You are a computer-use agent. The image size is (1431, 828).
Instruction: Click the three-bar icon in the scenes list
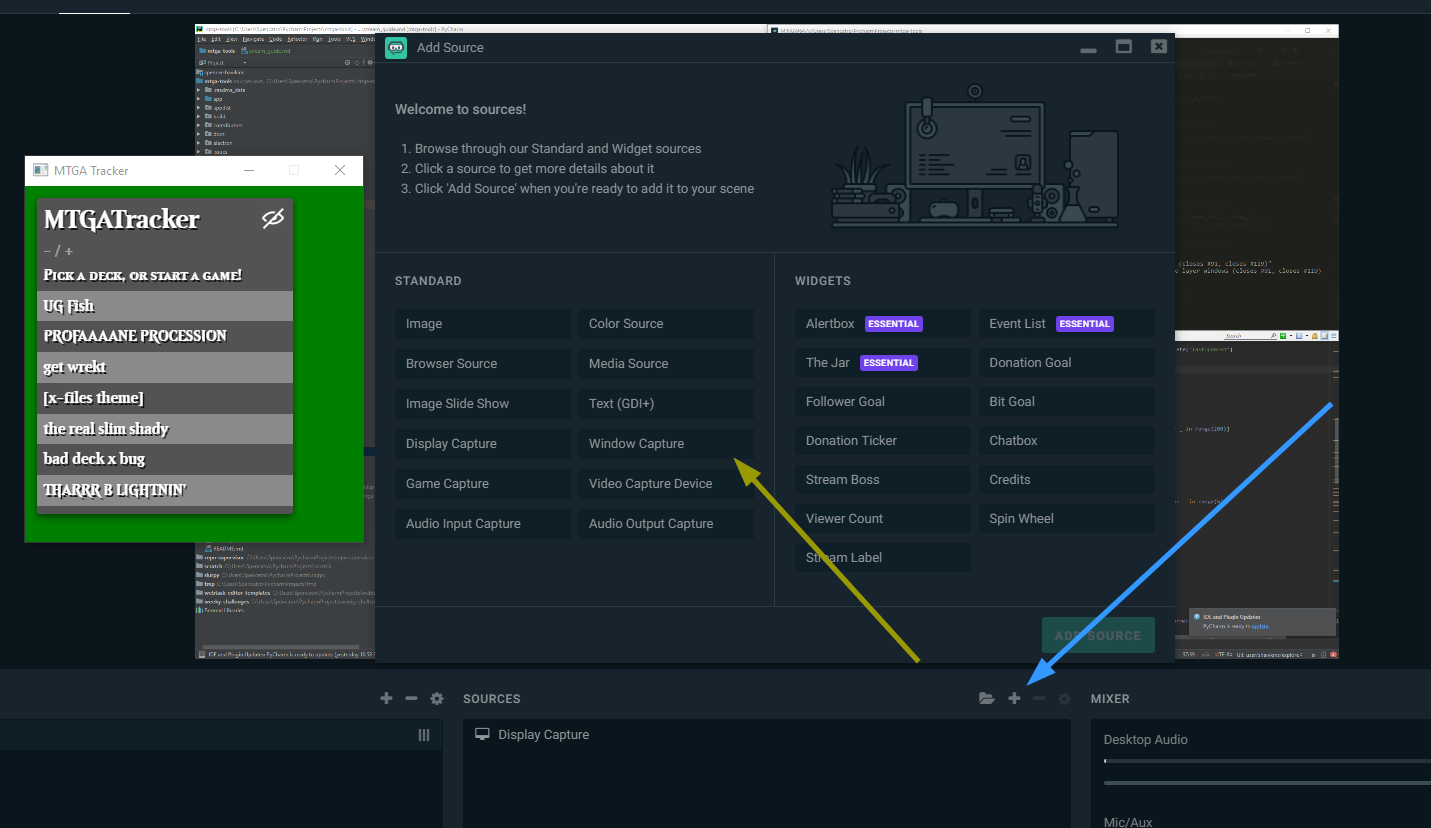(x=424, y=735)
